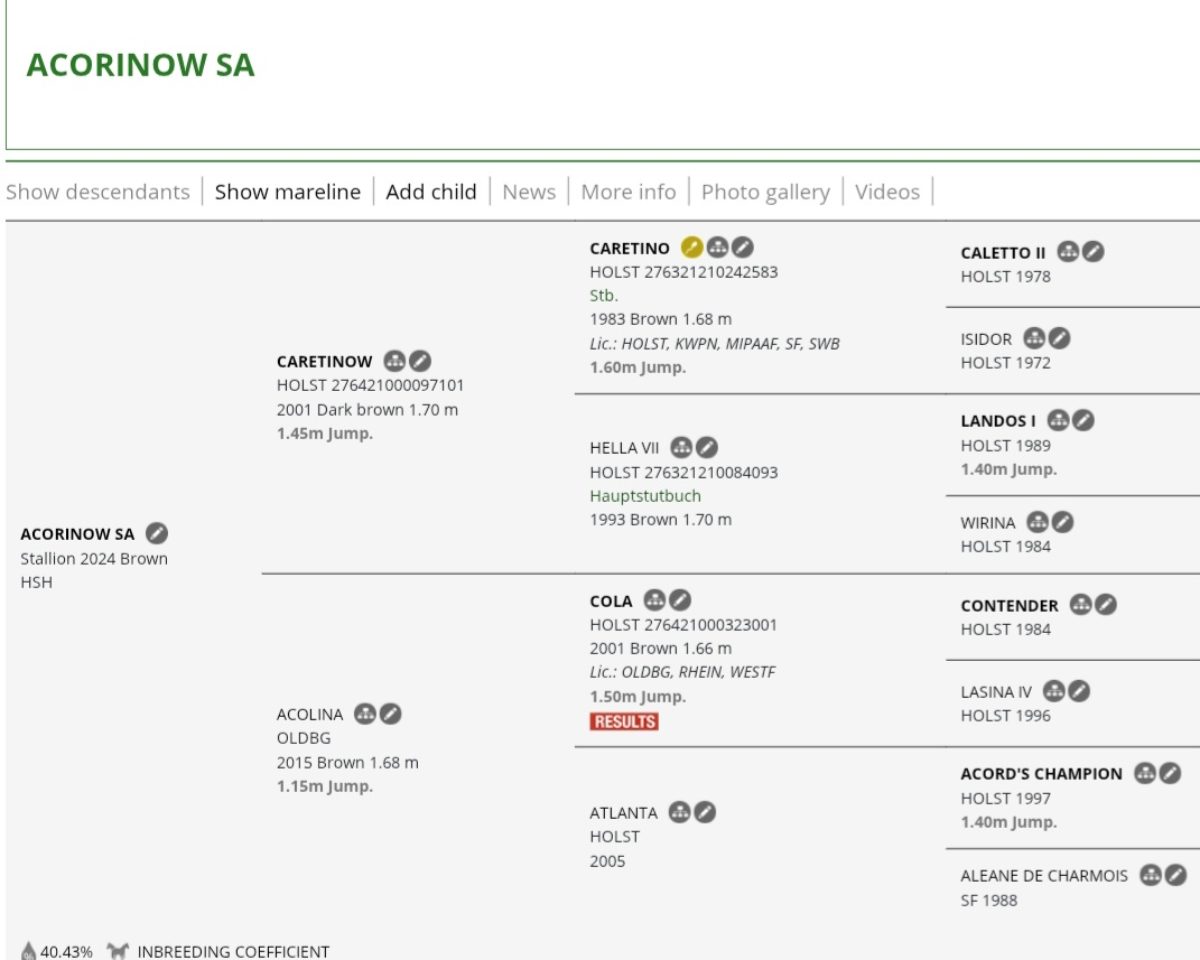The height and width of the screenshot is (960, 1200).
Task: Open the pedigree icon beside HELLA VII
Action: click(681, 447)
